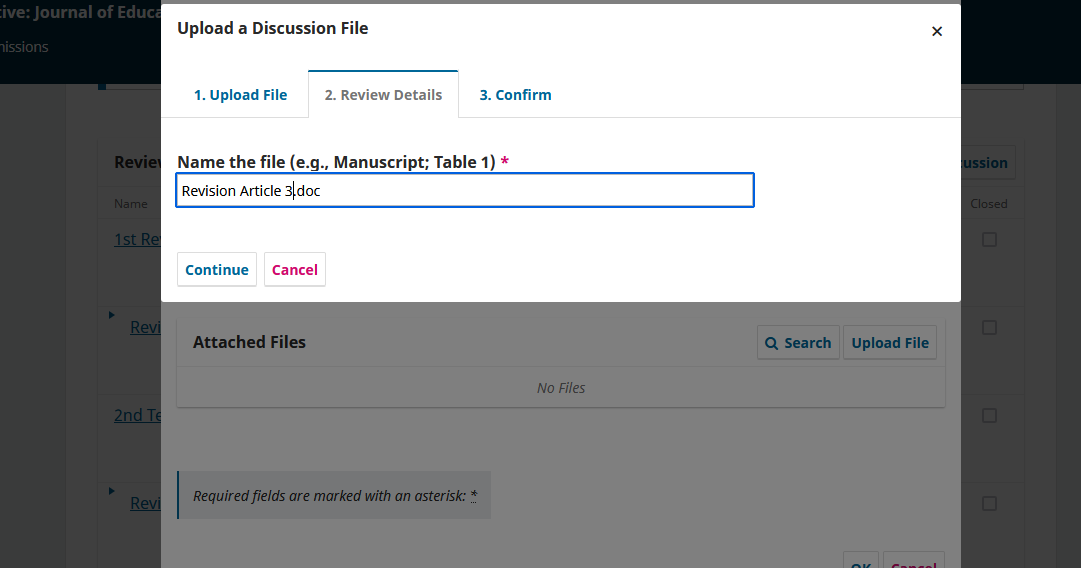Toggle the Closed checkbox in second row
Image resolution: width=1081 pixels, height=568 pixels.
coord(989,328)
